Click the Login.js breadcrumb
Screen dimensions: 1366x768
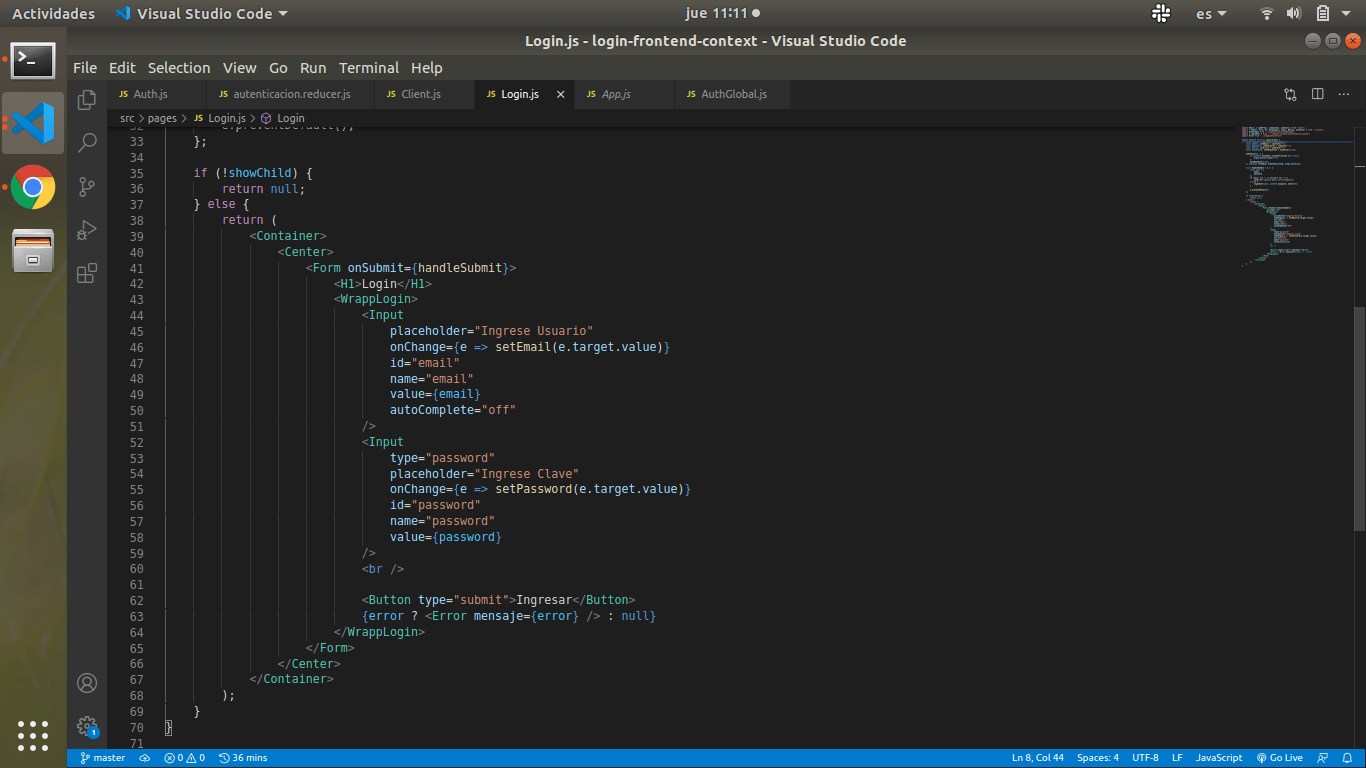pyautogui.click(x=218, y=118)
